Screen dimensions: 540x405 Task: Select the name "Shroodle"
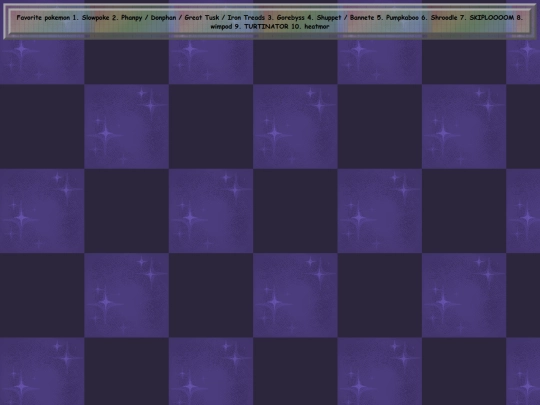(x=444, y=18)
